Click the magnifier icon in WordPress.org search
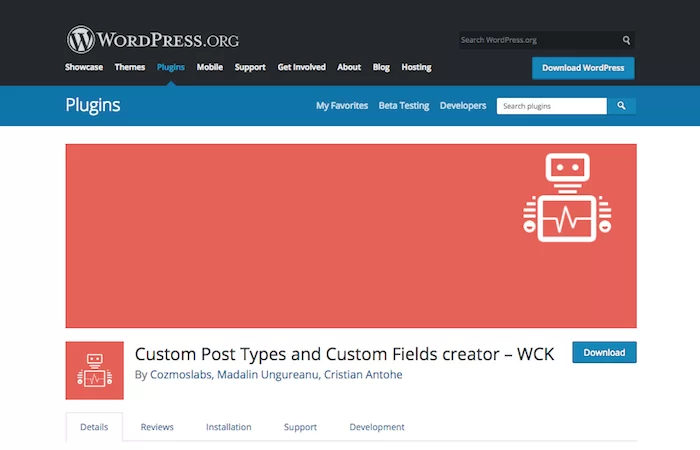Image resolution: width=700 pixels, height=450 pixels. tap(626, 40)
